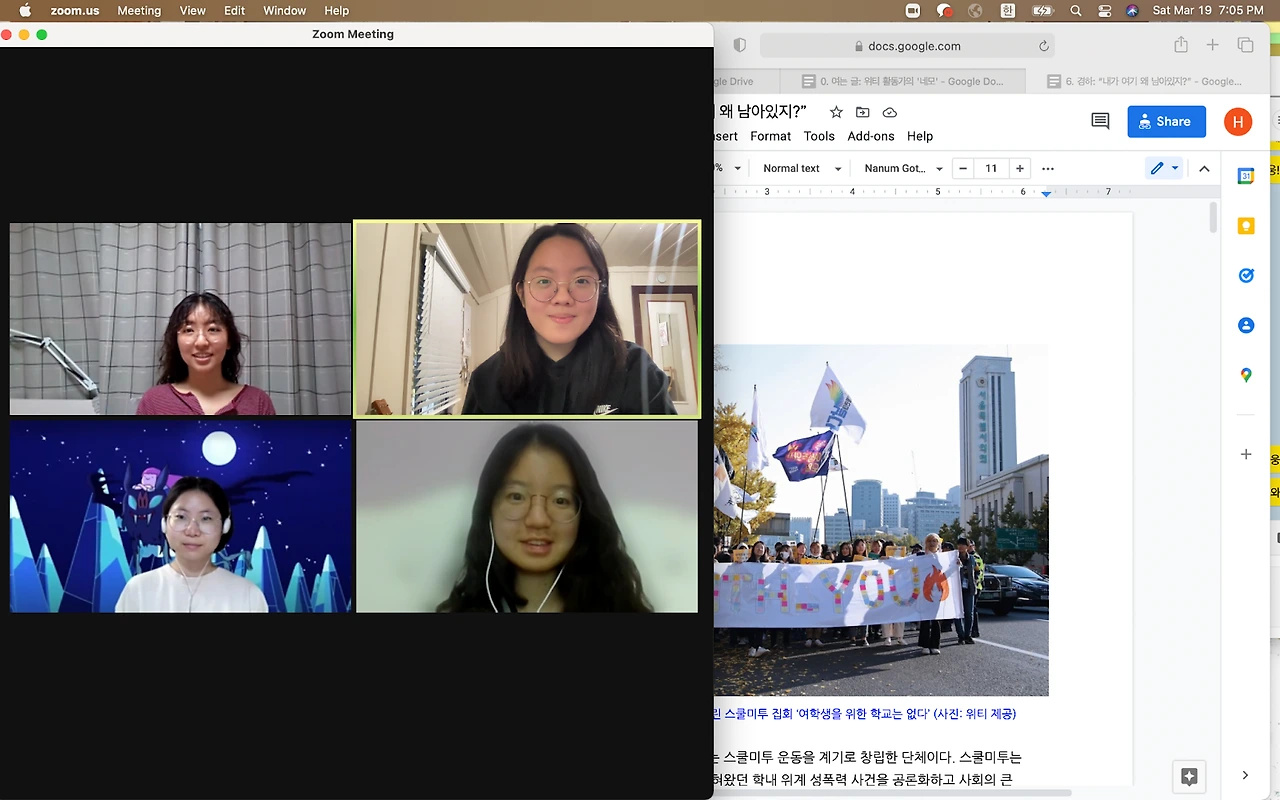The width and height of the screenshot is (1280, 800).
Task: Open the zoom.us application menu
Action: click(74, 11)
